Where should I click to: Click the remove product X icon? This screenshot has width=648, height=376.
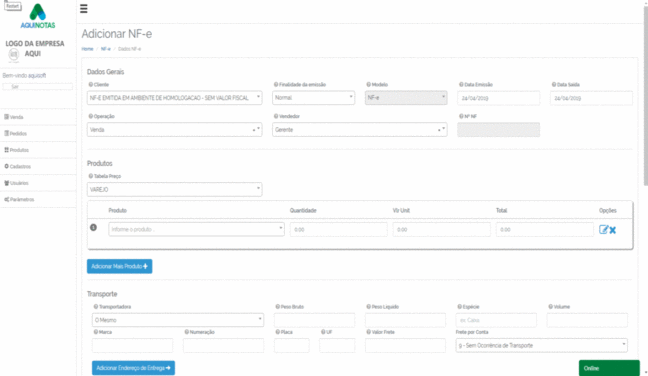(x=612, y=230)
